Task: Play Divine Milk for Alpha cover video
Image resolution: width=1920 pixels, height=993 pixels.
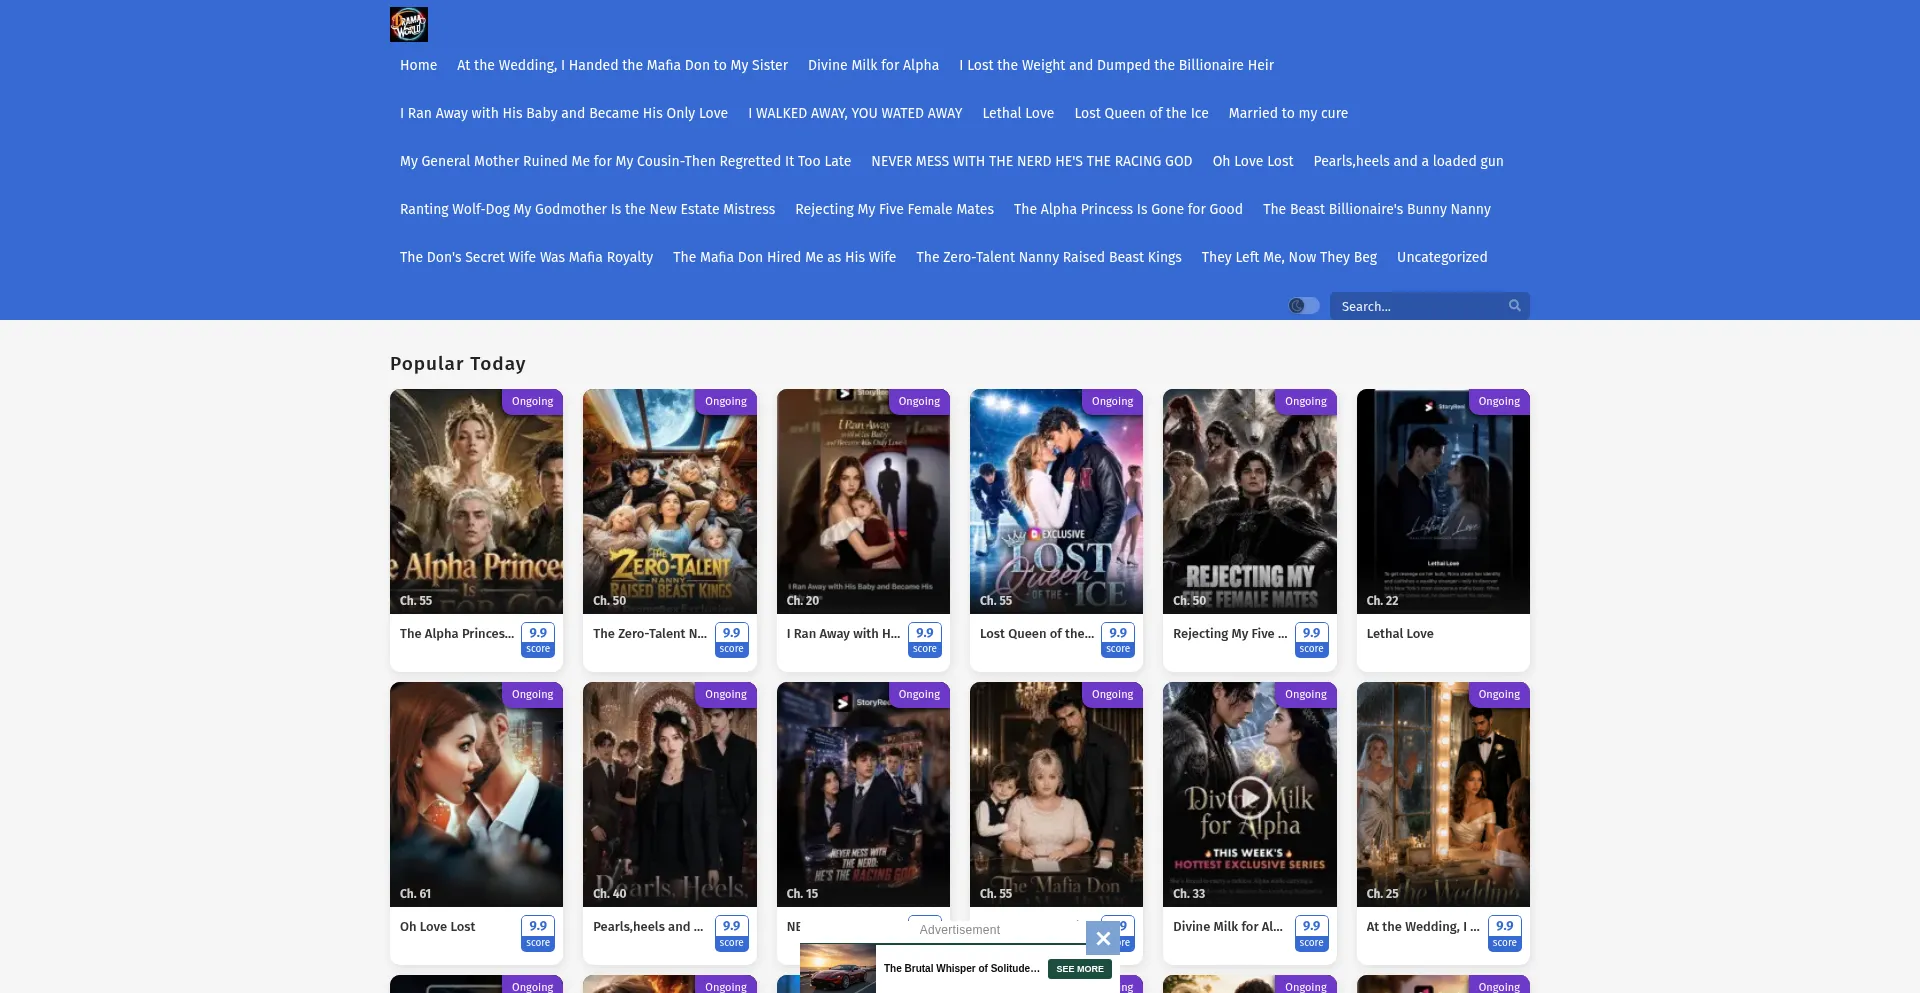Action: (x=1249, y=797)
